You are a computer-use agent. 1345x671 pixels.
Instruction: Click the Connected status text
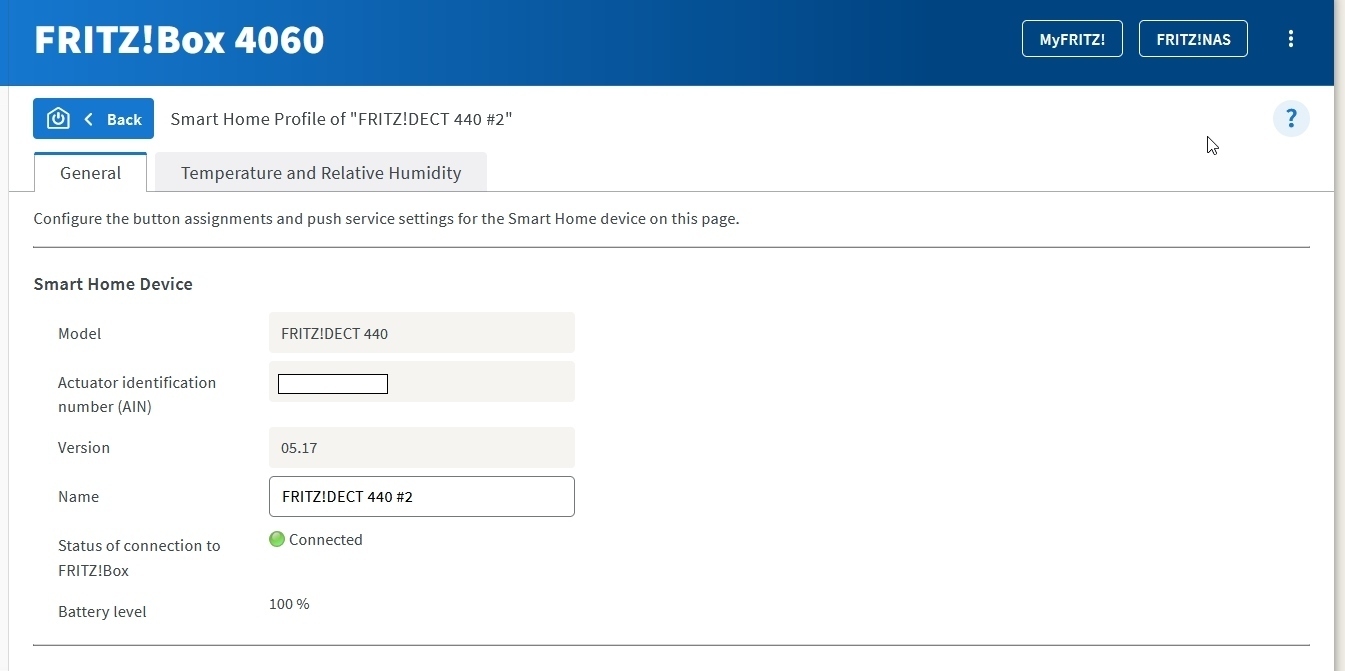pyautogui.click(x=326, y=539)
